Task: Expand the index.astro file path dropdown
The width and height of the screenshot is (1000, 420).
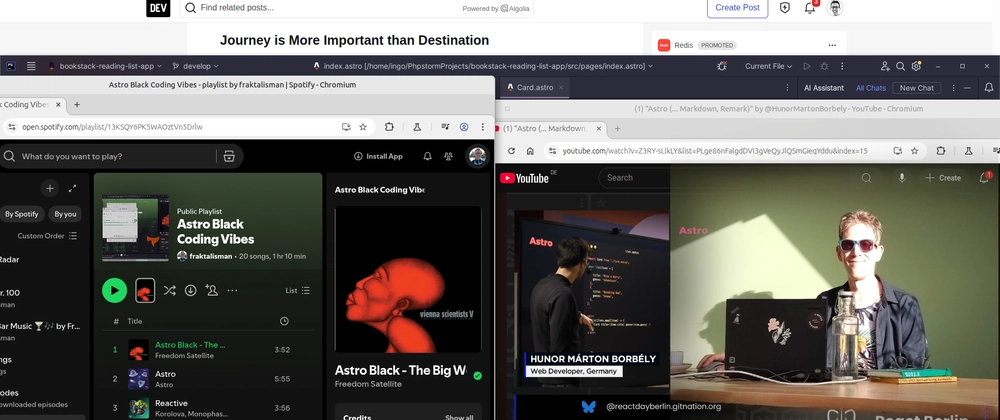Action: [x=485, y=66]
